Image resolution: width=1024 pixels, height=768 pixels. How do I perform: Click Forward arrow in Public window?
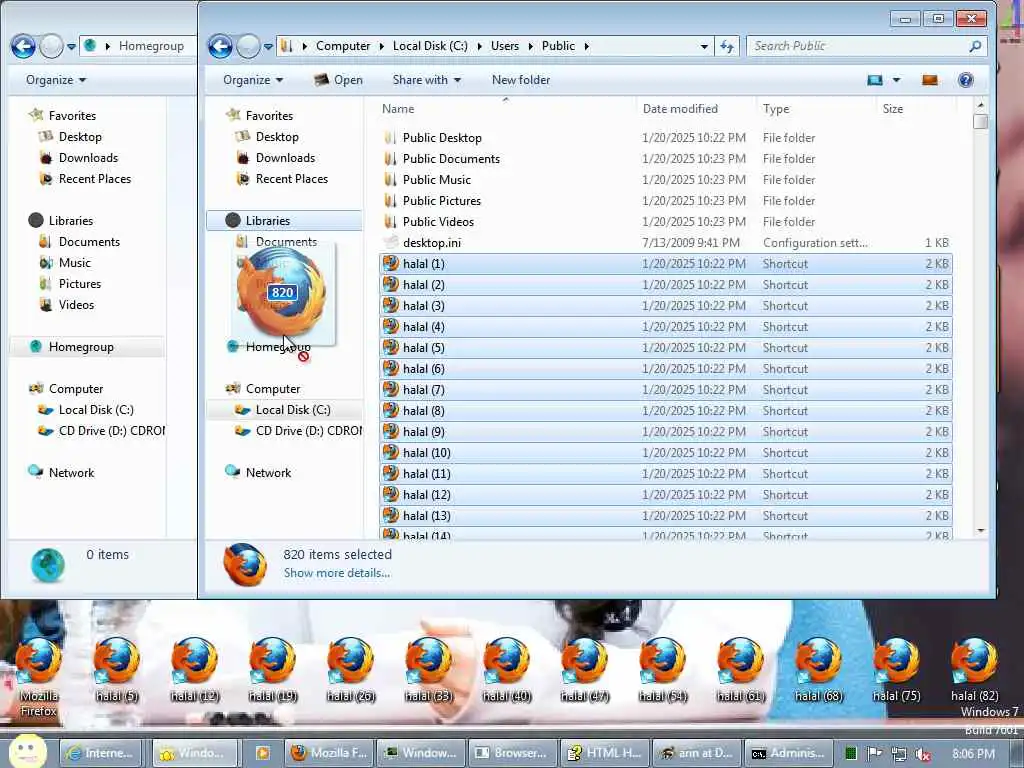(248, 46)
